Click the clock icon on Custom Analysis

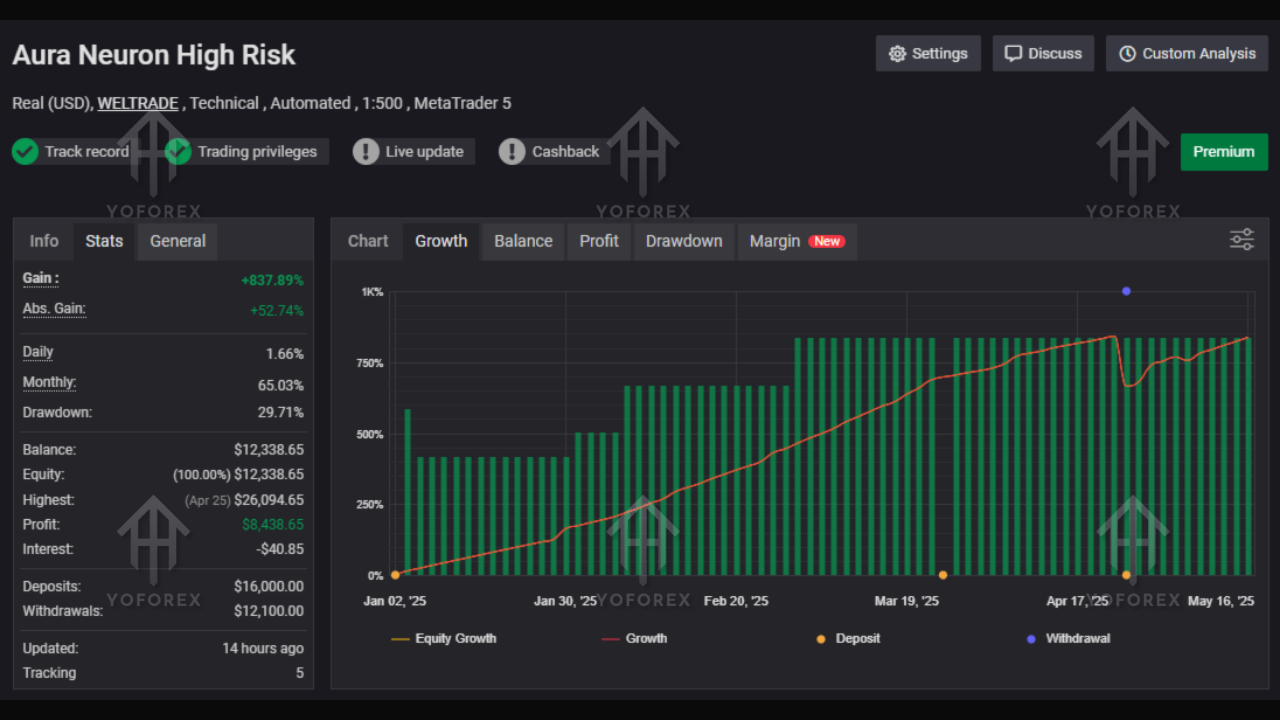tap(1128, 53)
